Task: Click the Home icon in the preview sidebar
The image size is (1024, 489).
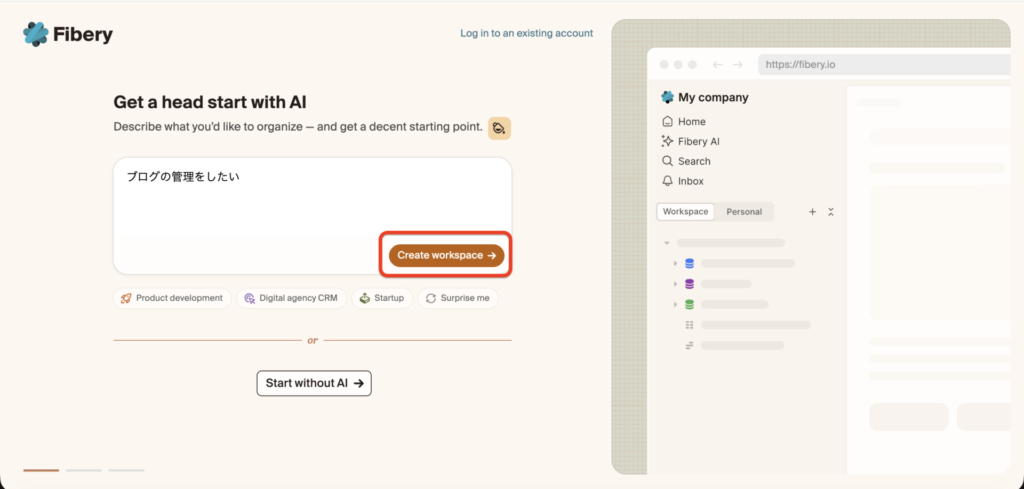Action: coord(667,121)
